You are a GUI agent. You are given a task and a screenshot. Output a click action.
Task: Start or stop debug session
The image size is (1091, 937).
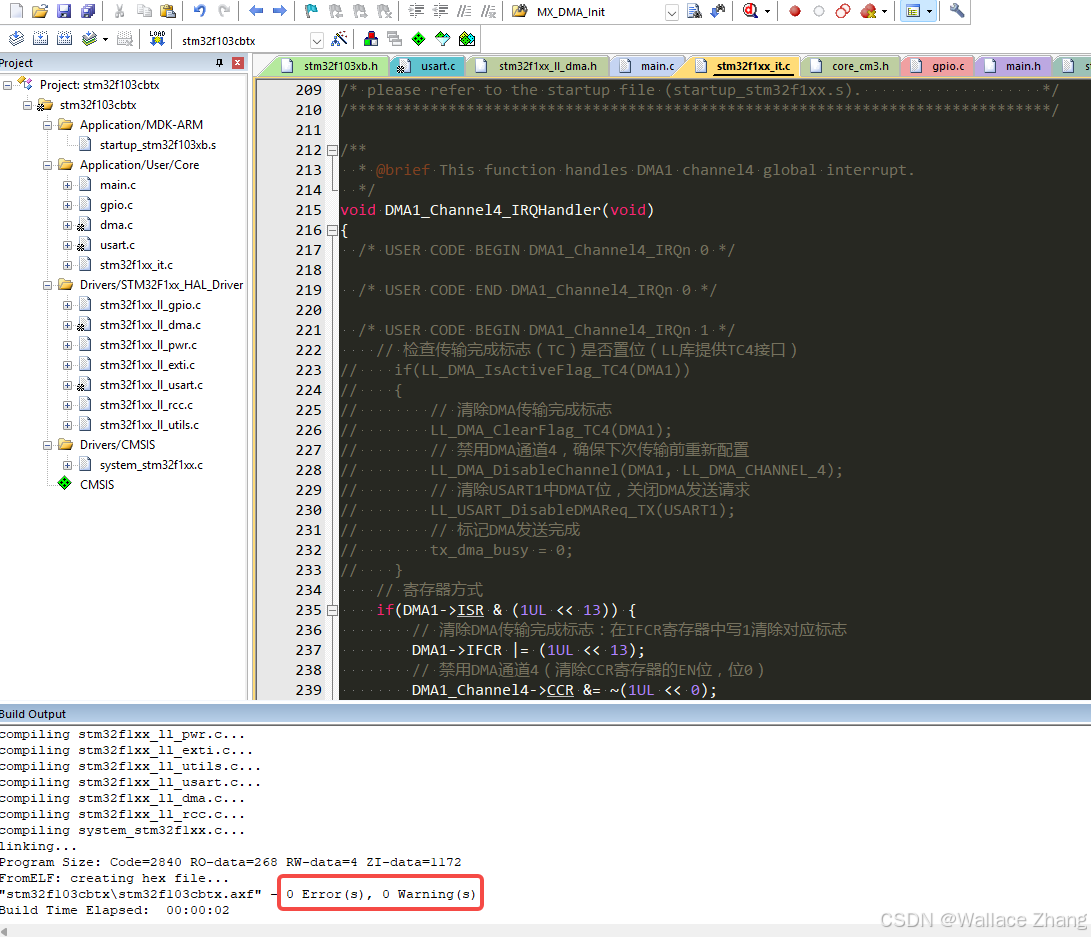(x=750, y=11)
